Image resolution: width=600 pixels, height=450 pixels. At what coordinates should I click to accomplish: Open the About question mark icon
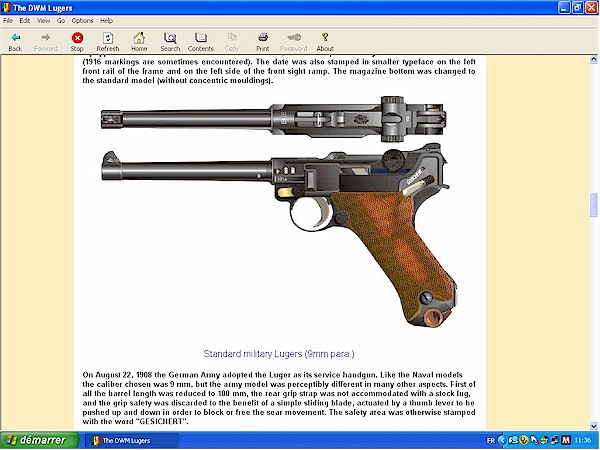click(x=325, y=42)
